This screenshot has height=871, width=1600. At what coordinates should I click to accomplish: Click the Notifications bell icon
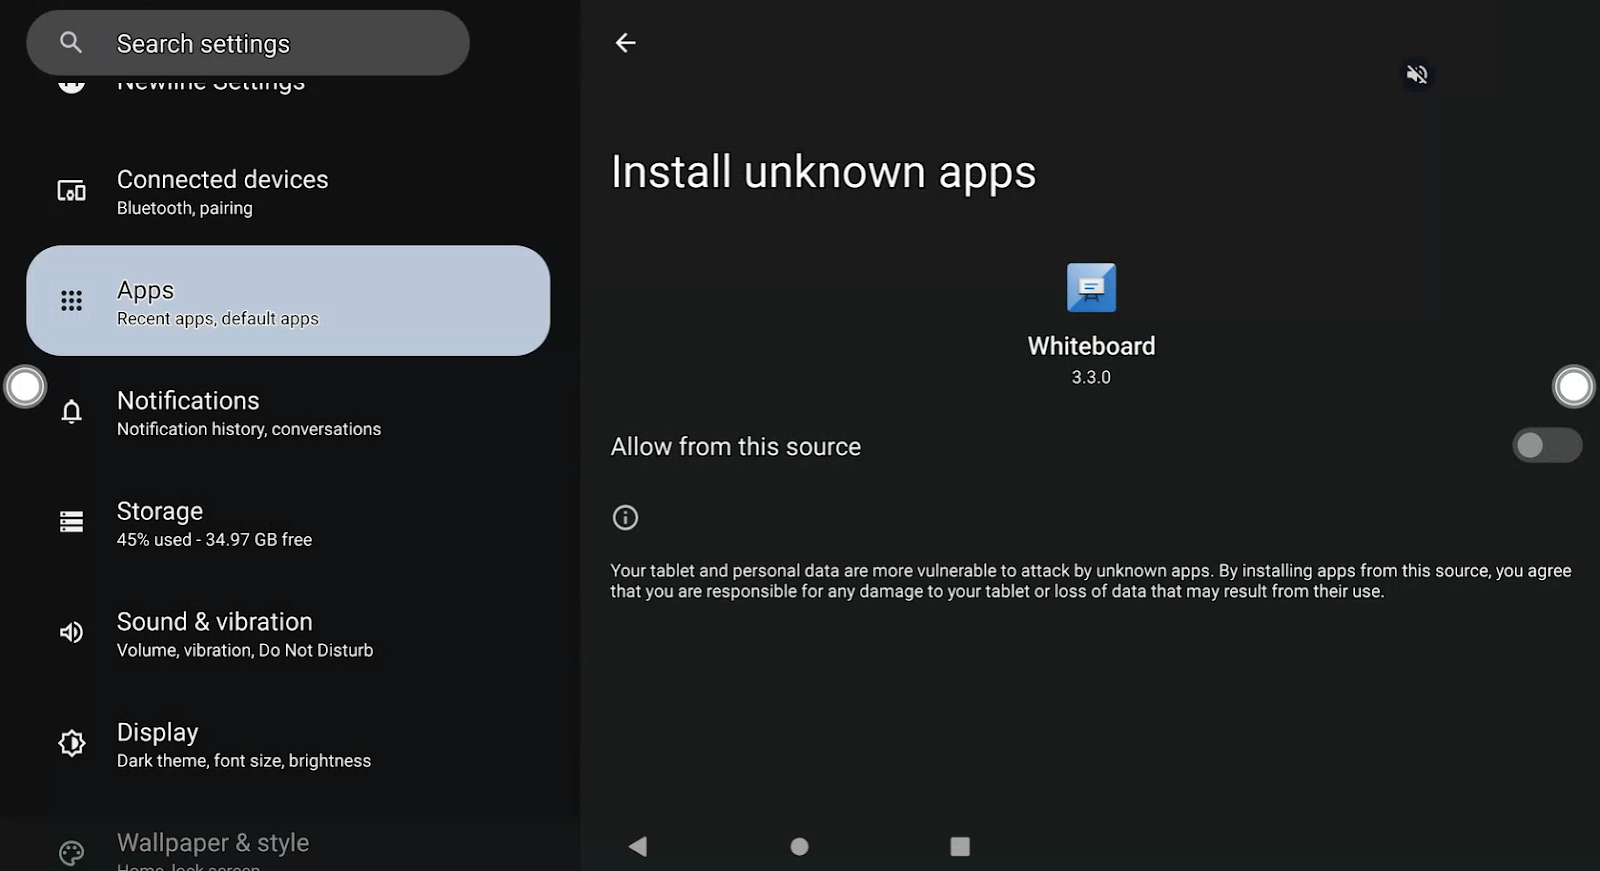pos(71,412)
